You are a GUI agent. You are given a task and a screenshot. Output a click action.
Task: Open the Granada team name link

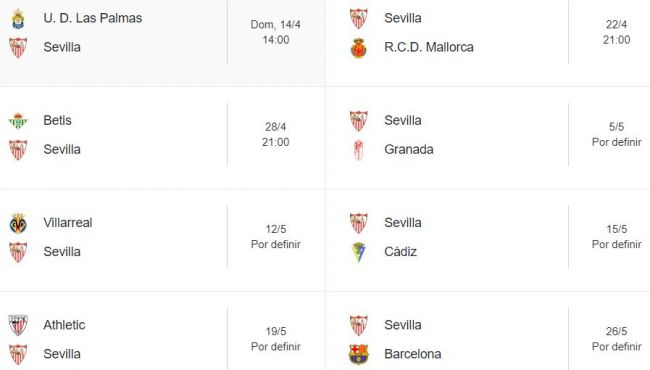tap(409, 150)
